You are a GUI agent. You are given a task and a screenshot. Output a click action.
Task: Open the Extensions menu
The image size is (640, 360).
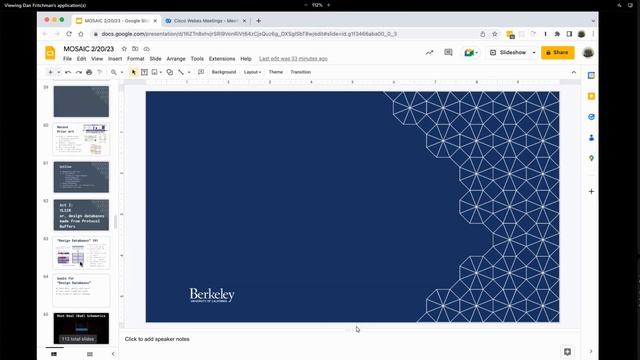[222, 59]
